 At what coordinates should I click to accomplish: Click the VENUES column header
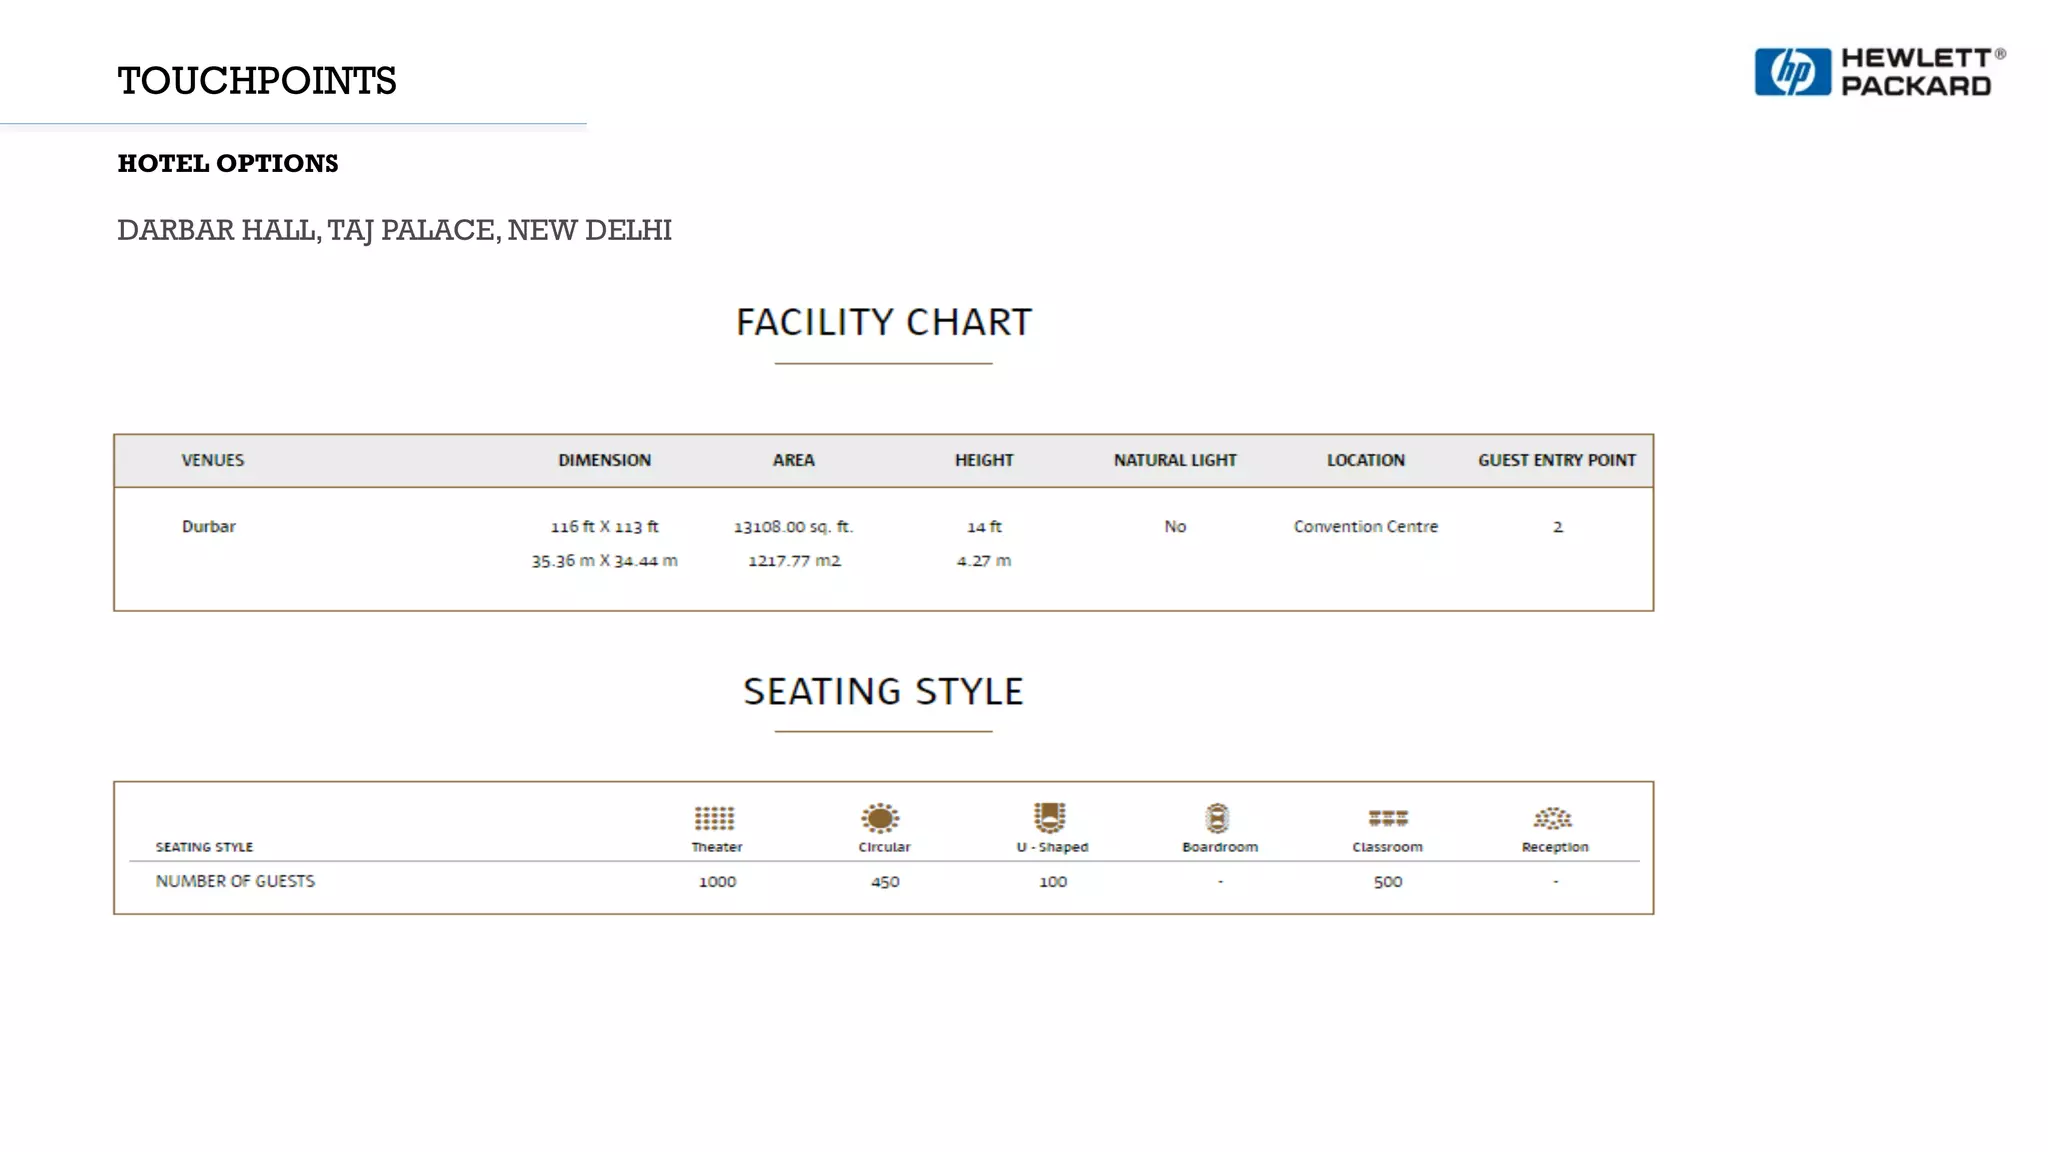[x=213, y=460]
